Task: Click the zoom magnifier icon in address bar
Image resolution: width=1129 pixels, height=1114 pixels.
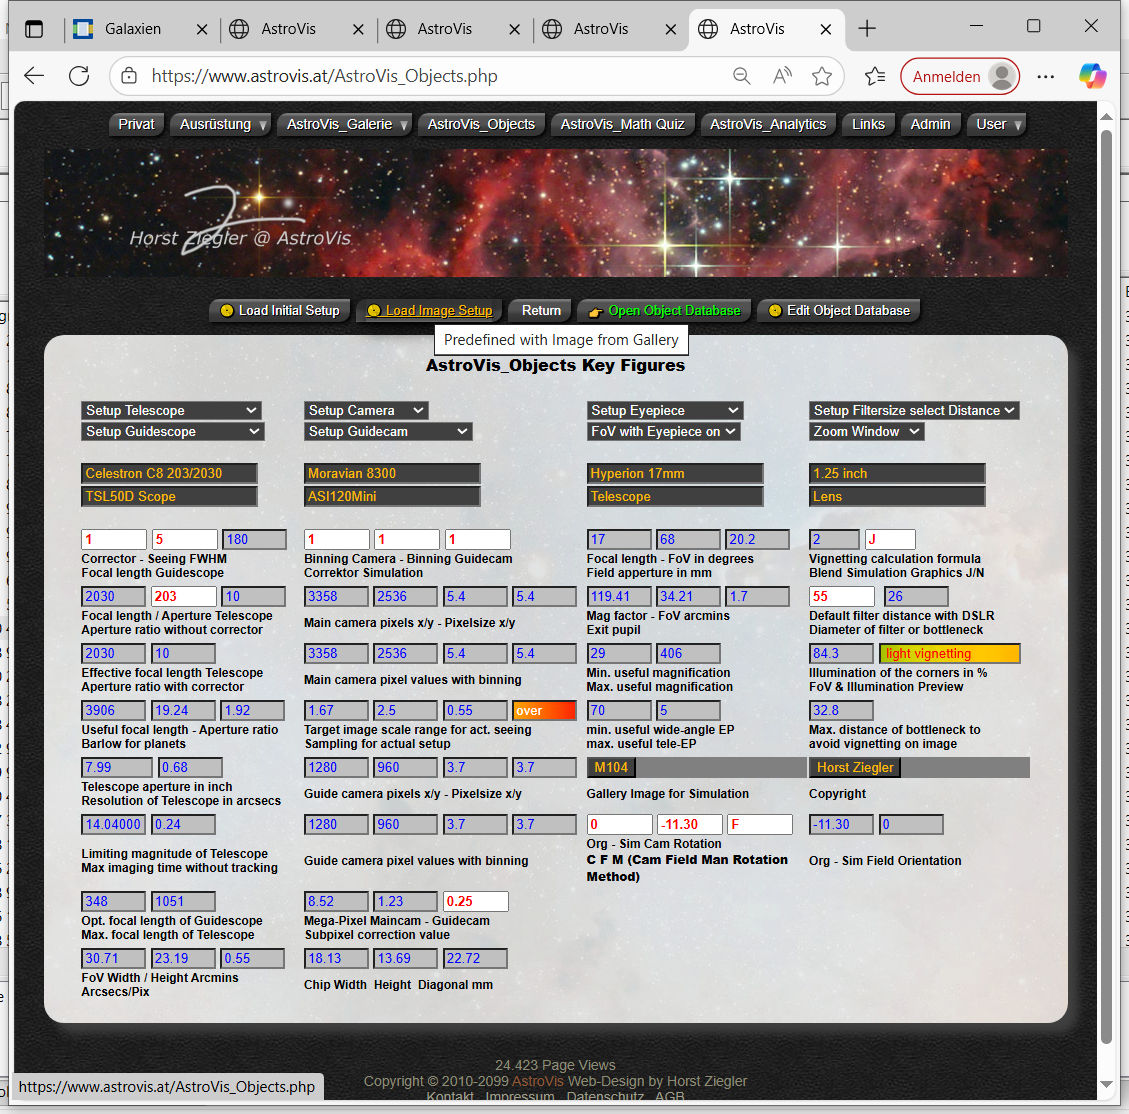Action: click(x=741, y=76)
